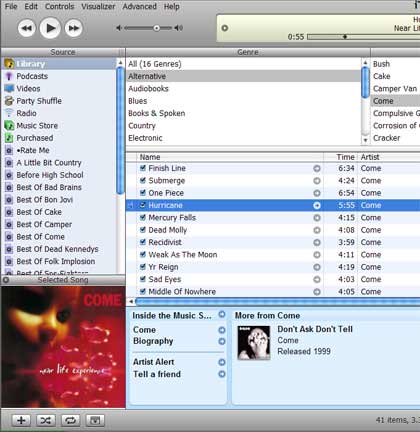Click the rewind previous track button

click(x=26, y=28)
